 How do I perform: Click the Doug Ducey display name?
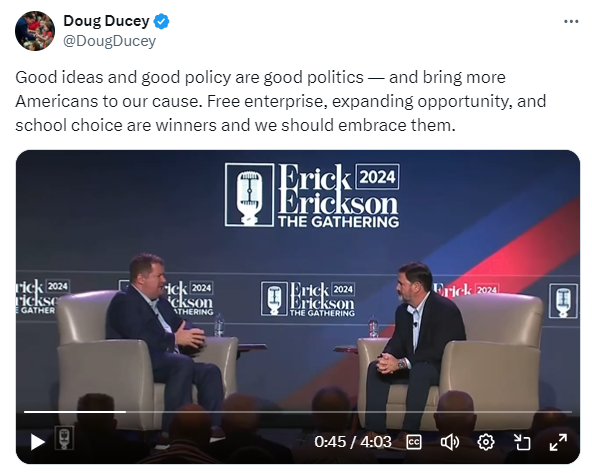[x=106, y=21]
